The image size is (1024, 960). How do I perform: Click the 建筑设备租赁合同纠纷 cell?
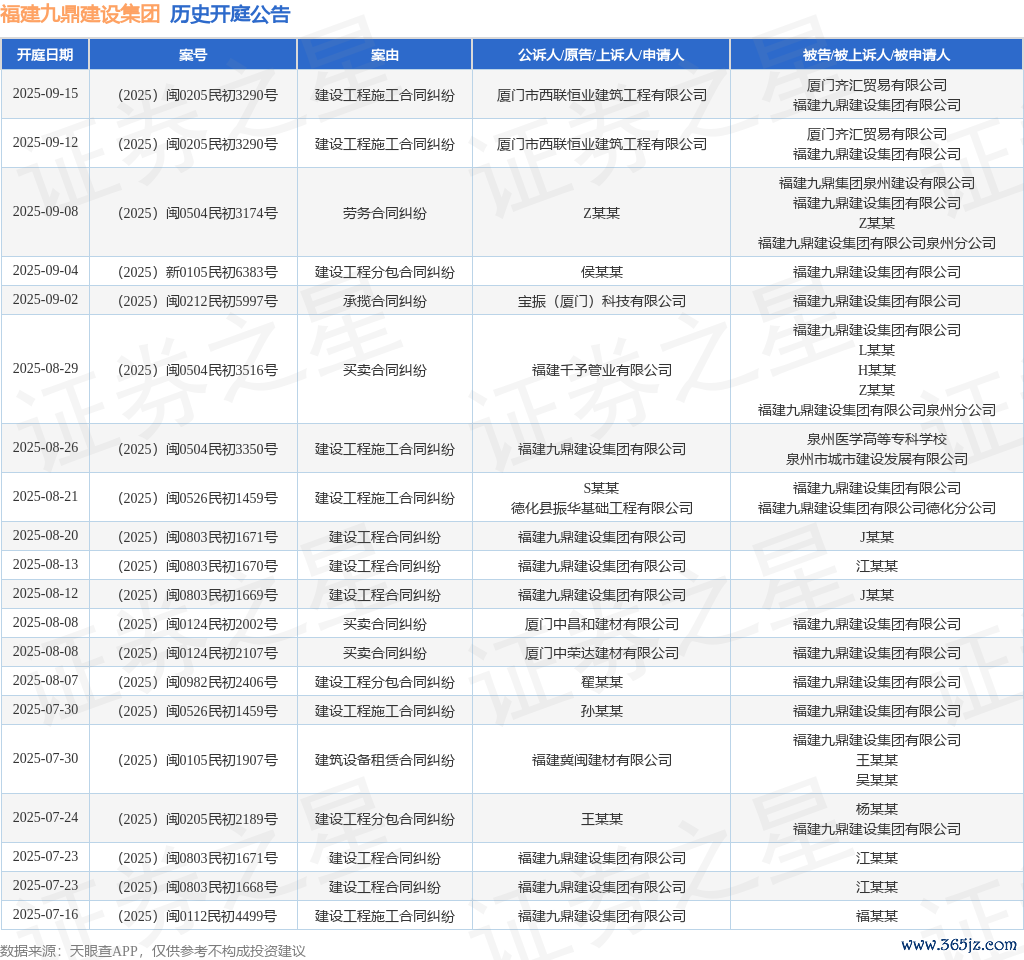pos(385,760)
